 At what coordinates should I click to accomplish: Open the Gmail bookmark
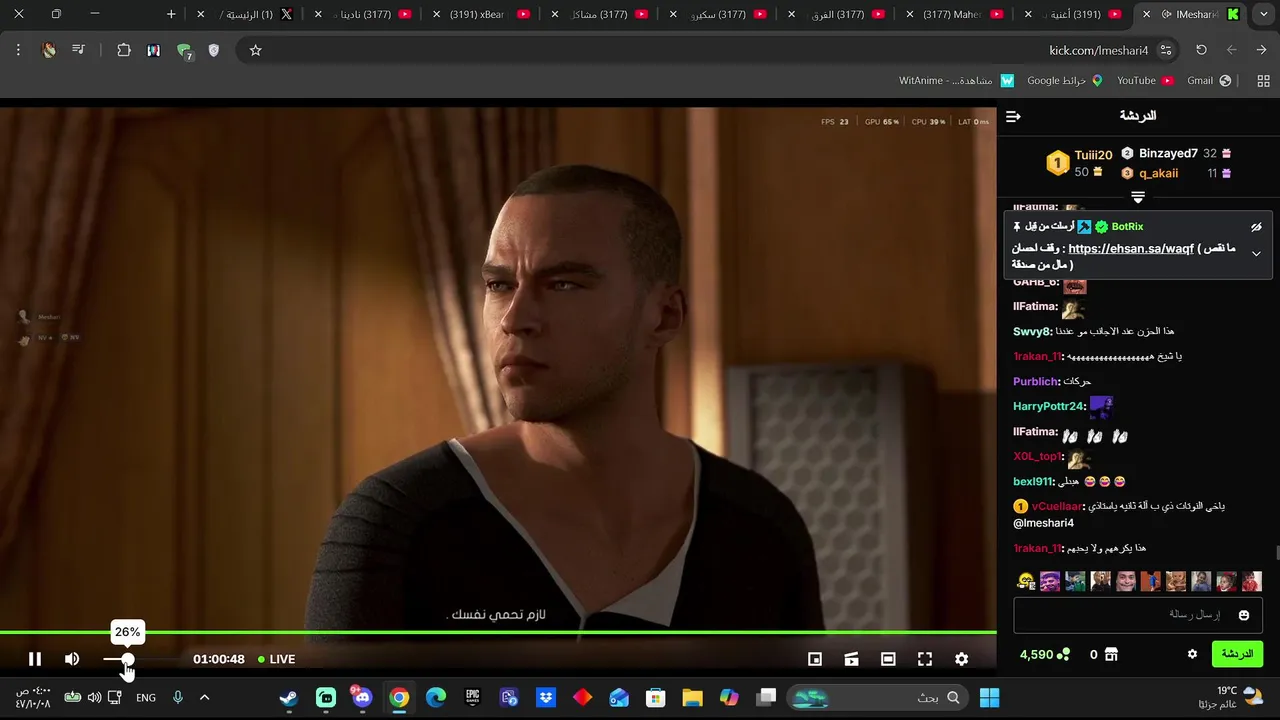click(1209, 80)
